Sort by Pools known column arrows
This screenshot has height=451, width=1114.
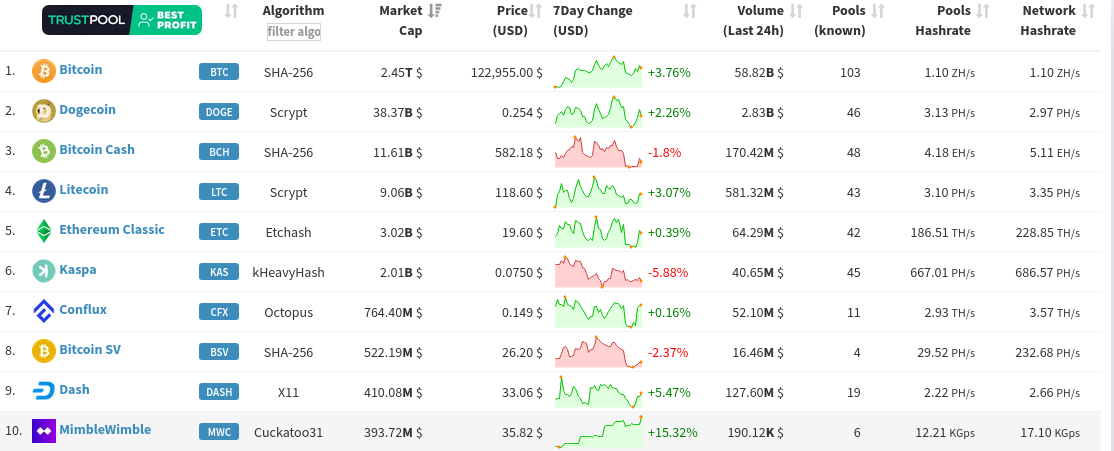coord(878,11)
